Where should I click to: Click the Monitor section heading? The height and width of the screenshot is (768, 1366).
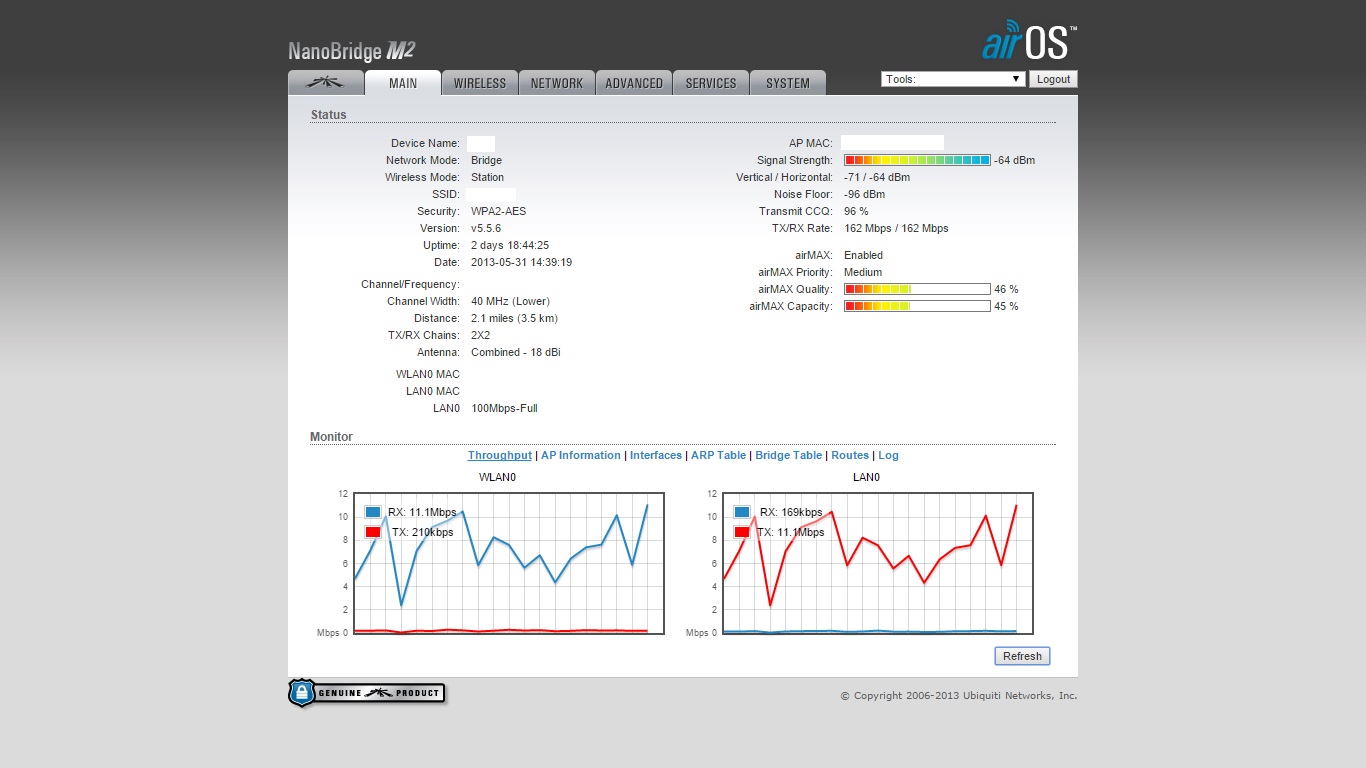(331, 437)
